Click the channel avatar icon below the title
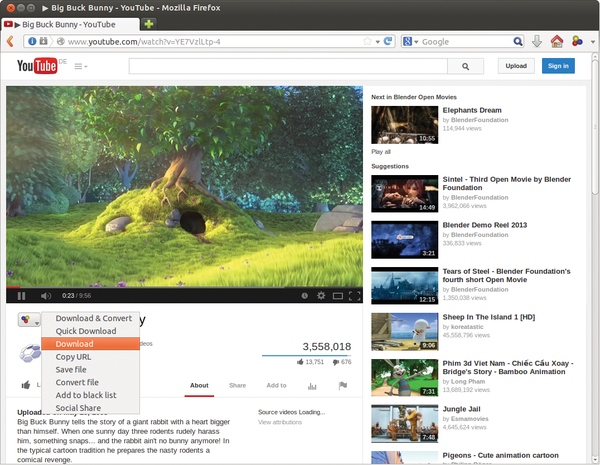 click(x=30, y=353)
